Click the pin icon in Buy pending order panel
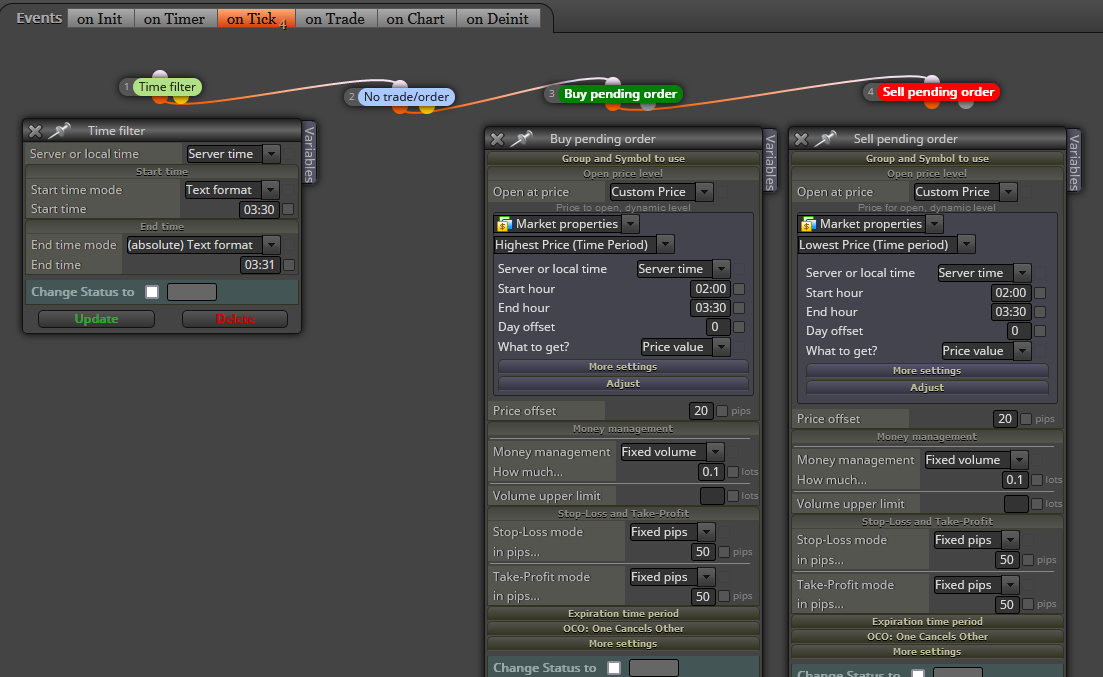 521,139
